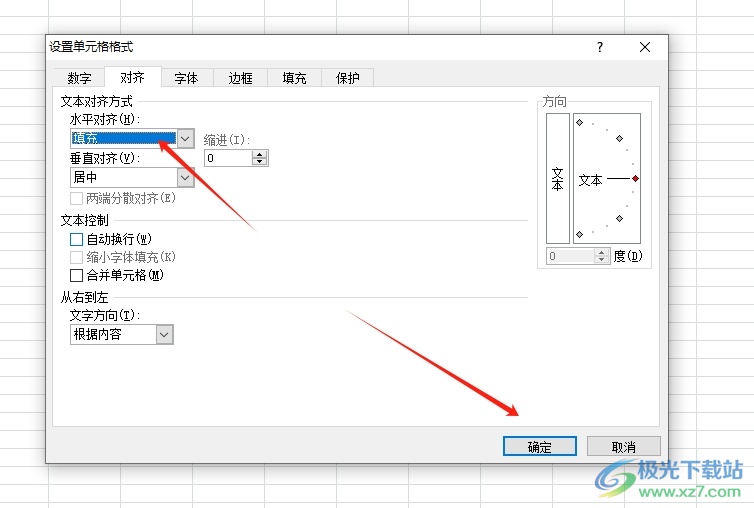Click the lower-right diamond on the orientation dial
The width and height of the screenshot is (754, 508).
click(619, 218)
